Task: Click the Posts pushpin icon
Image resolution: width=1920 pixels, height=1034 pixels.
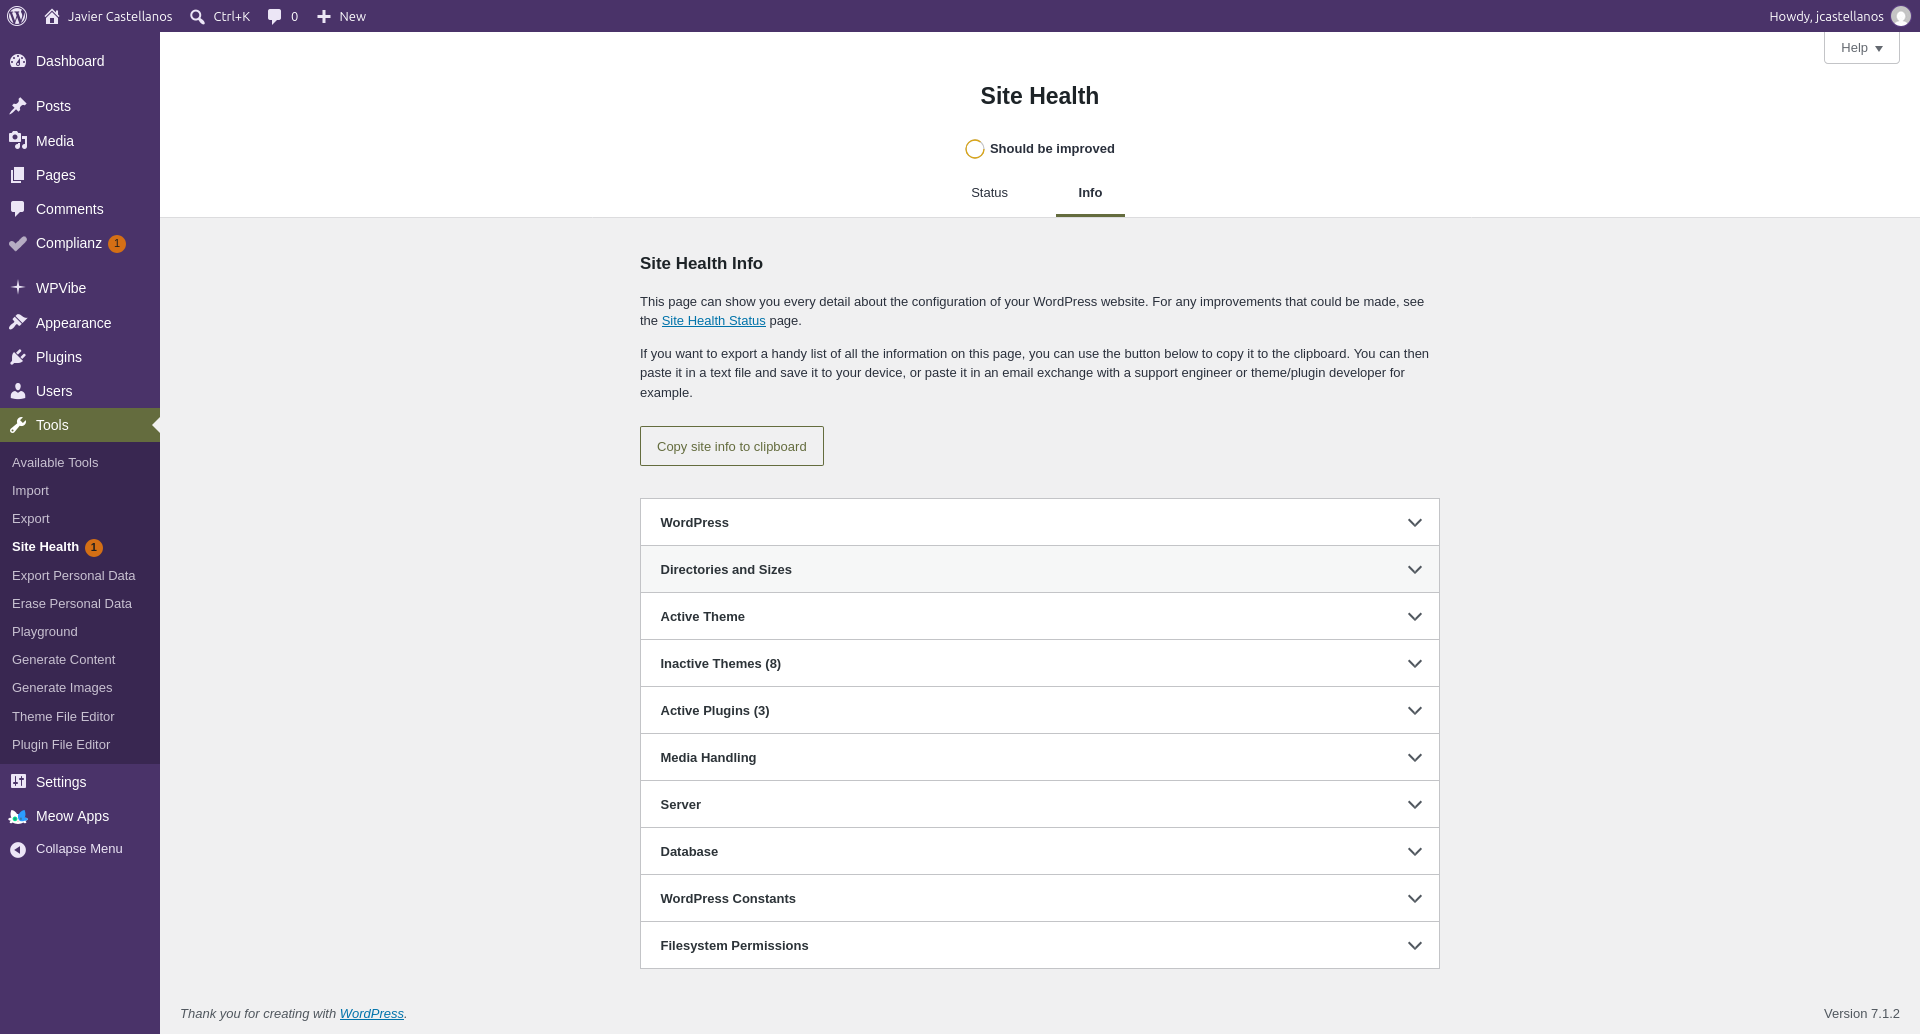Action: (x=18, y=106)
